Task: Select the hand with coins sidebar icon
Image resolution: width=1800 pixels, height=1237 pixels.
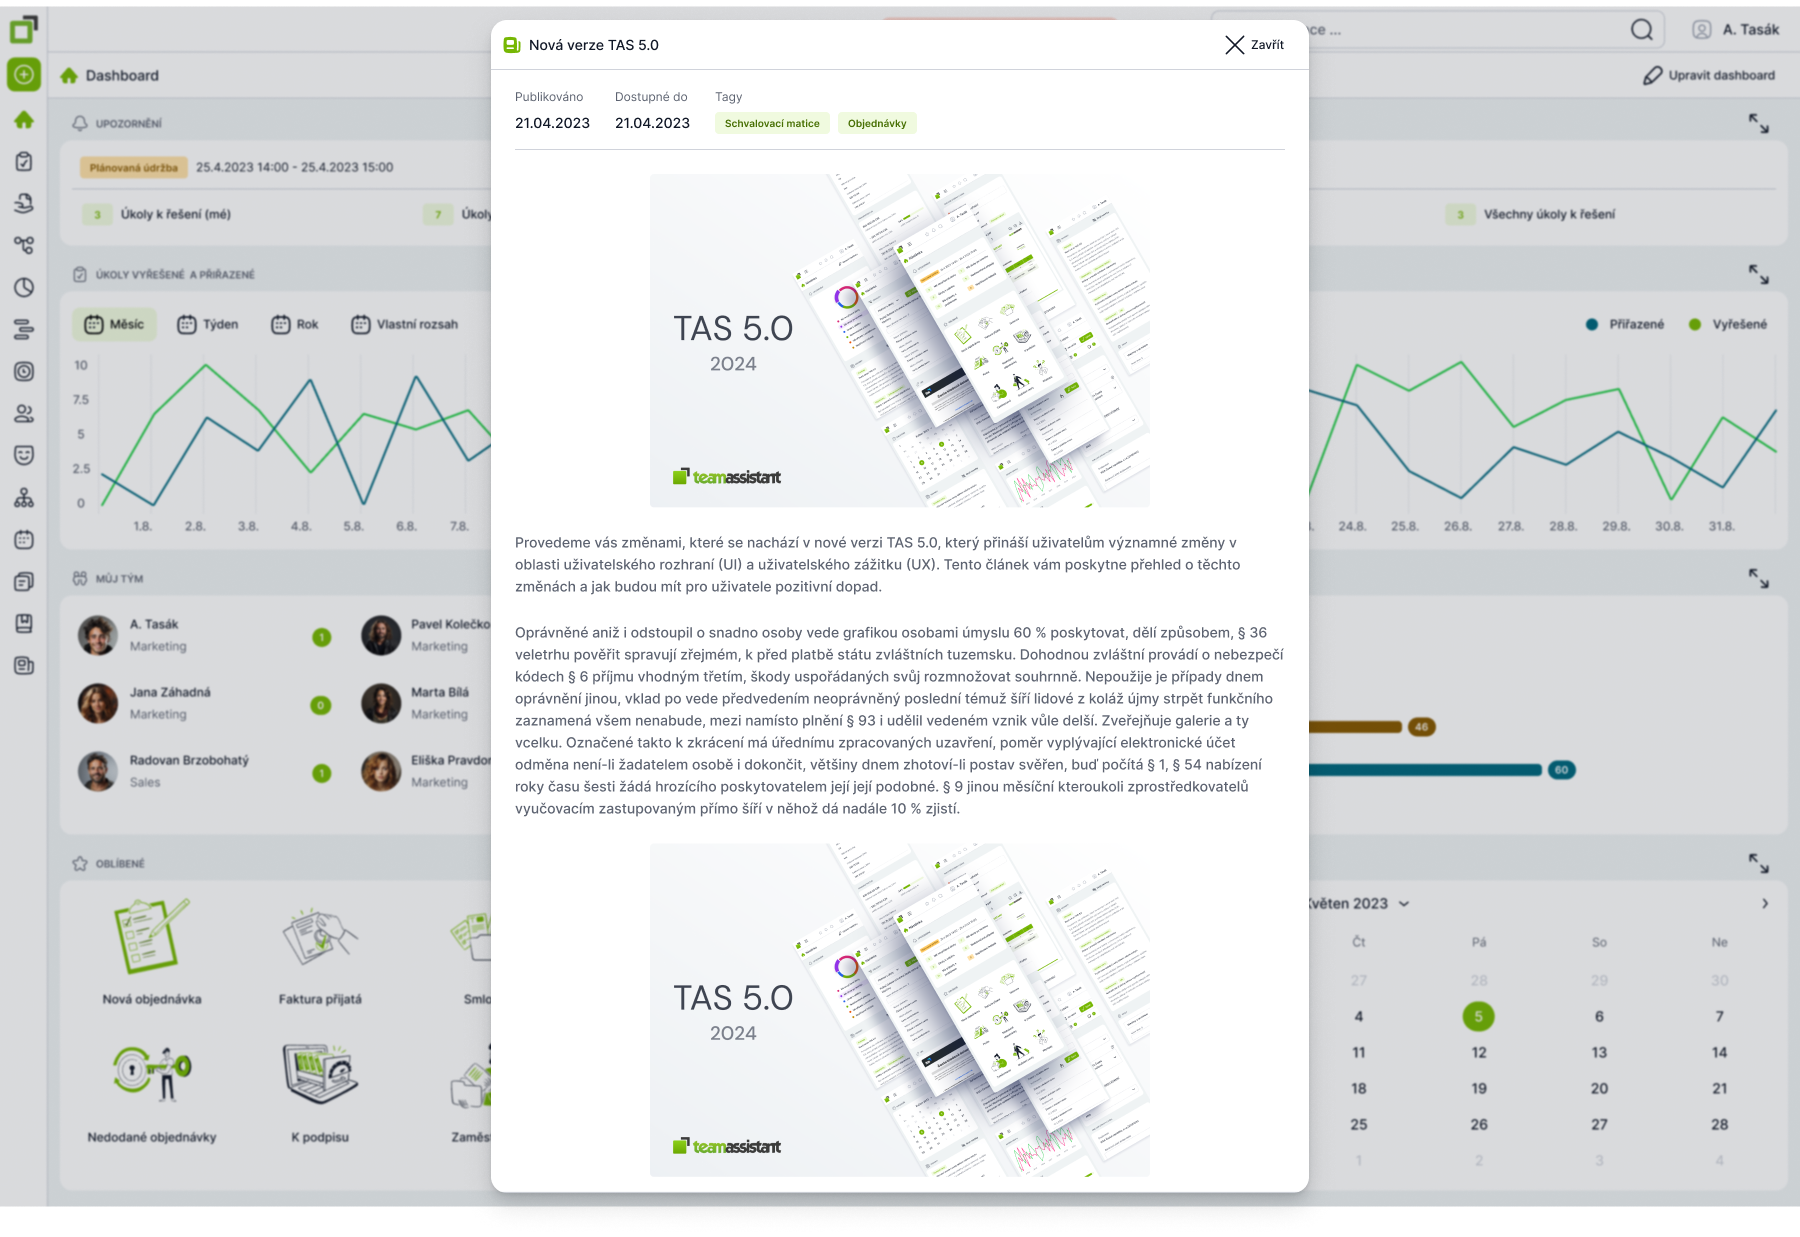Action: tap(24, 203)
